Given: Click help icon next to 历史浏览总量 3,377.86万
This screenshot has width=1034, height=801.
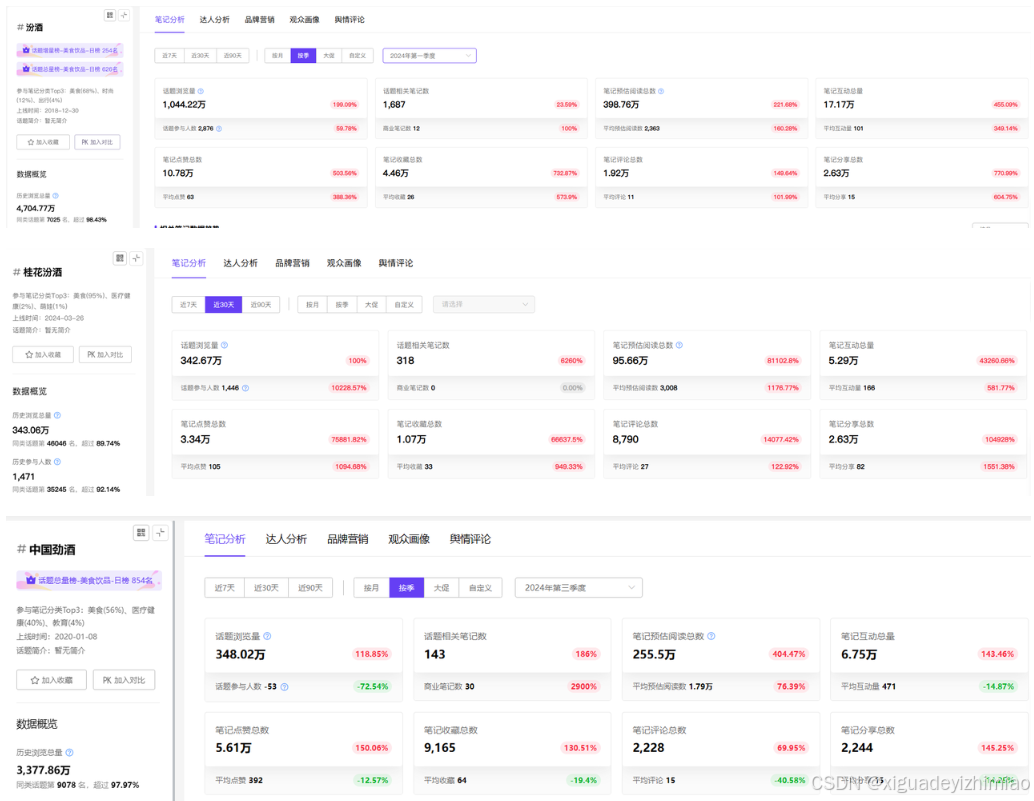Looking at the screenshot, I should pos(69,752).
